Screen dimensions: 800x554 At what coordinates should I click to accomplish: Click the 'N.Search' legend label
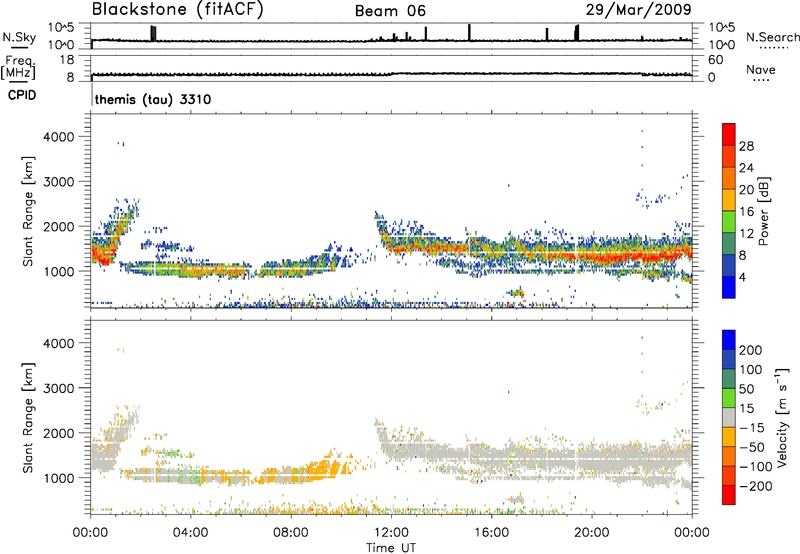click(772, 37)
